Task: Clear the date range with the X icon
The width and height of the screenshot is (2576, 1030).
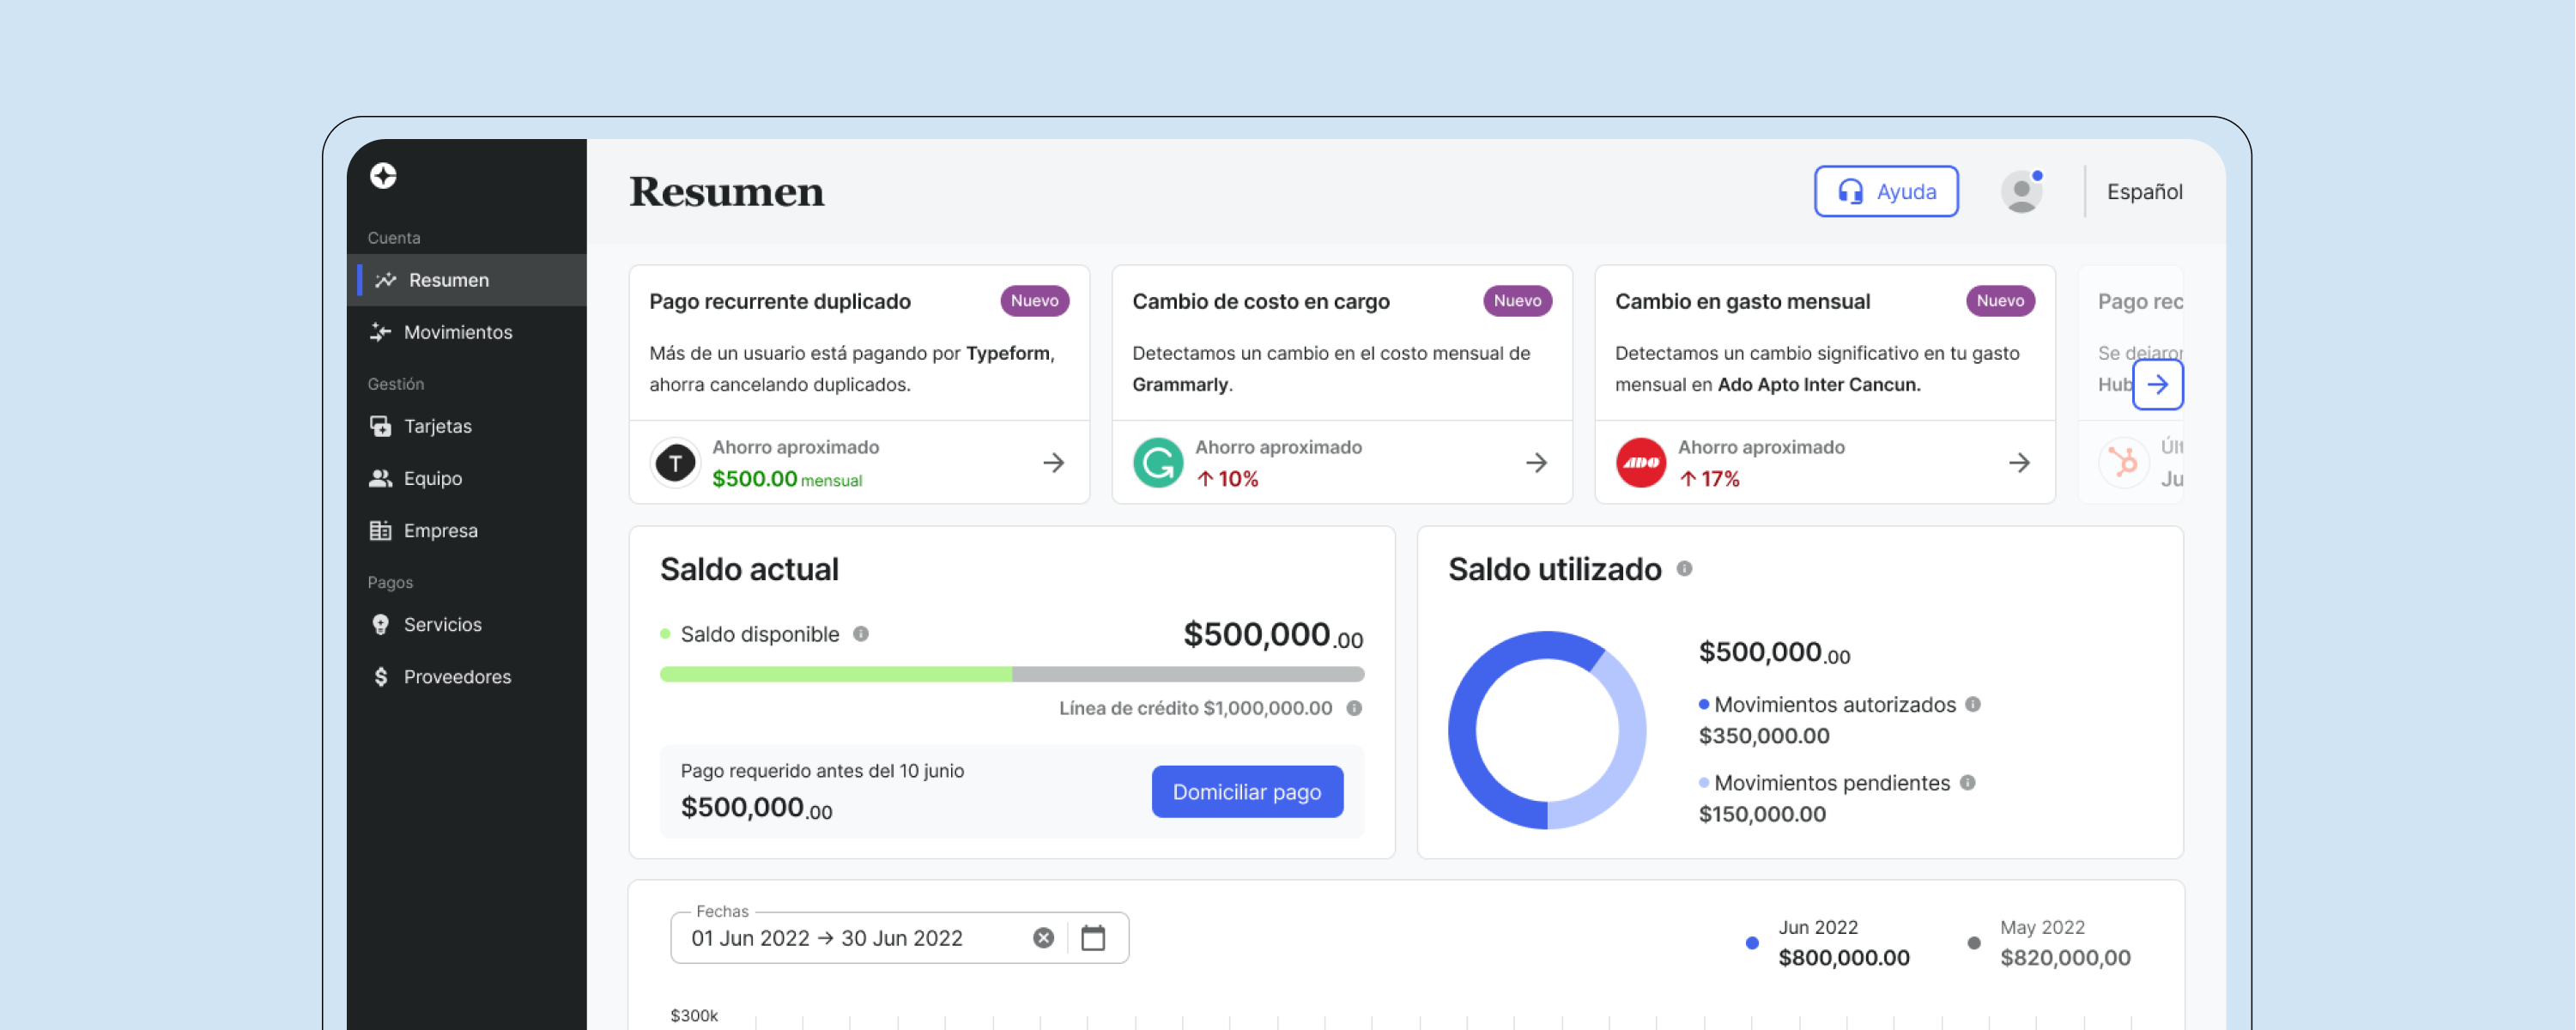Action: click(1044, 937)
